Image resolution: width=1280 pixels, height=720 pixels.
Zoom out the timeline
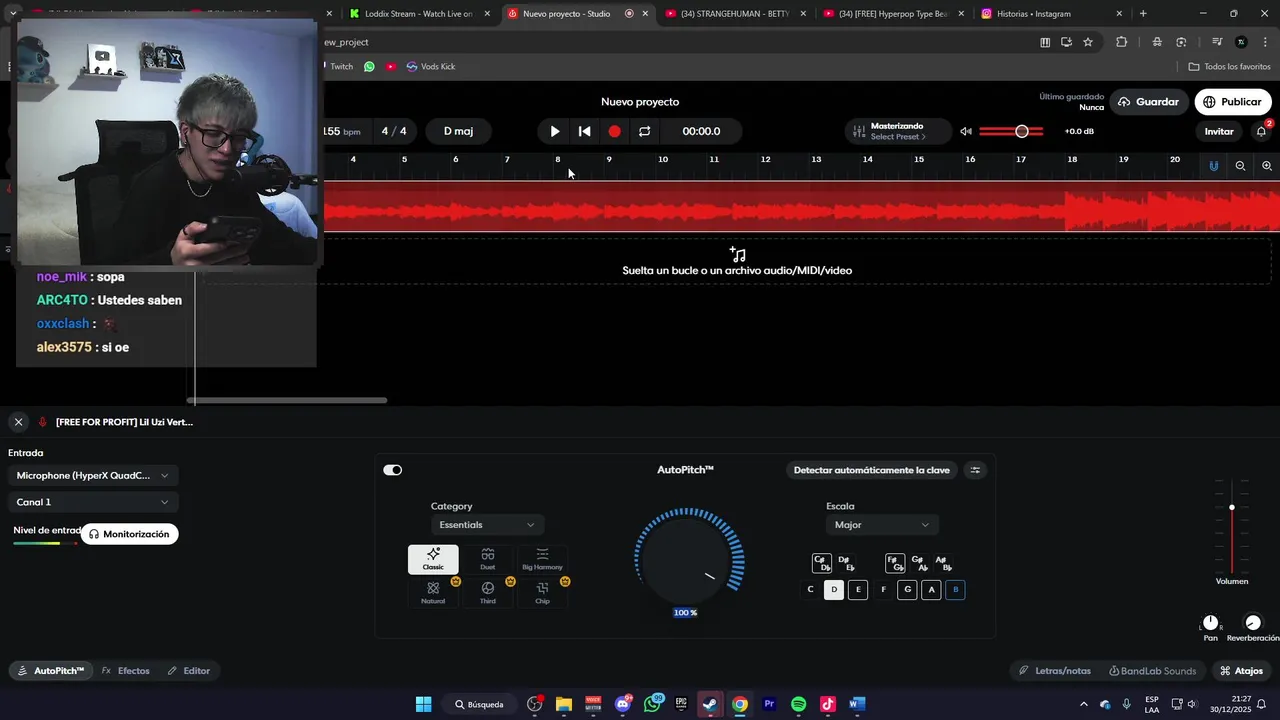(x=1240, y=166)
